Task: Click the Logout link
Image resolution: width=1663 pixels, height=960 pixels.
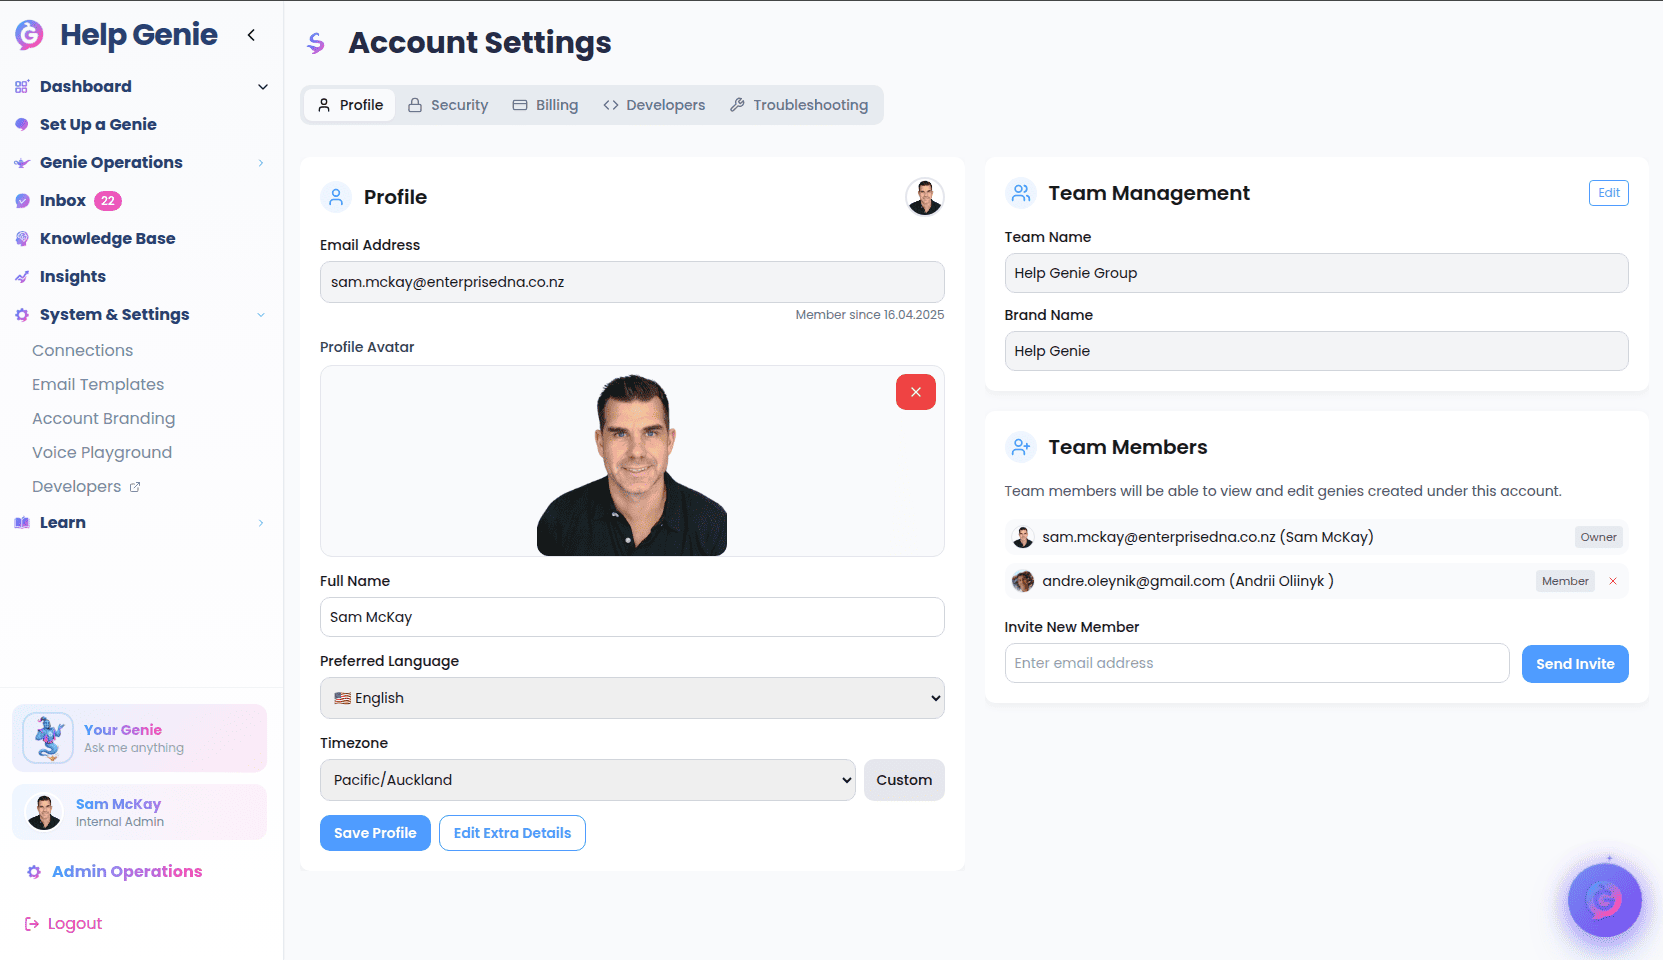Action: pos(63,924)
